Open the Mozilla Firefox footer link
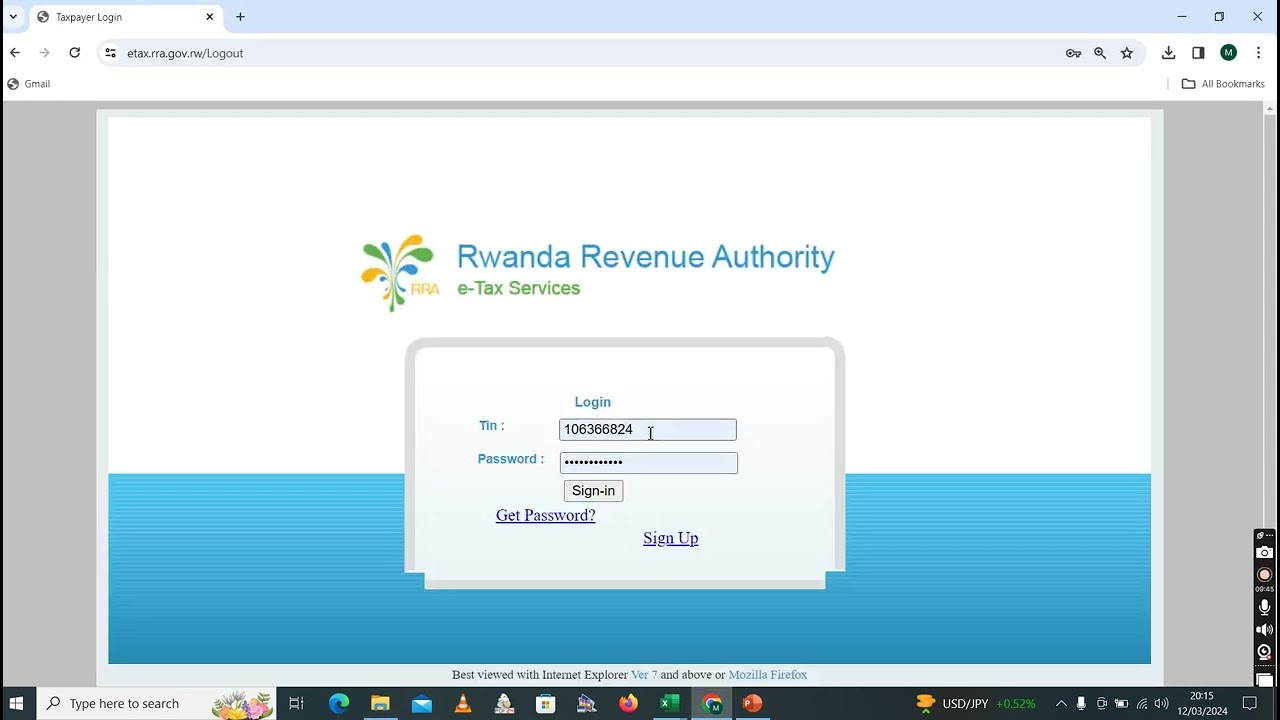Screen dimensions: 1280x720 [x=767, y=675]
